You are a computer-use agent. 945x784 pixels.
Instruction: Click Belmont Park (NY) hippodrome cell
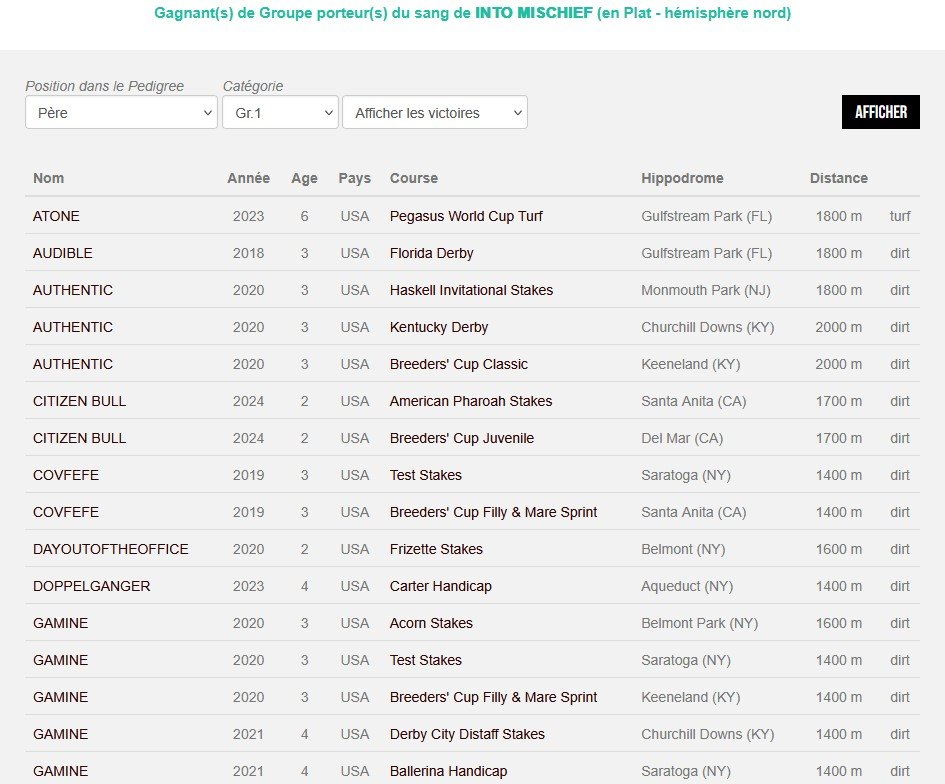700,623
